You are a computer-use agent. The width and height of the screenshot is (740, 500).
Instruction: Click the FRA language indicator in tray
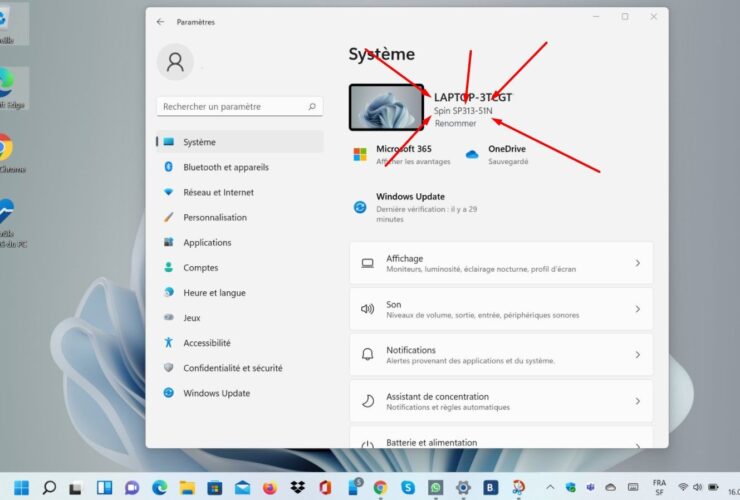click(x=659, y=487)
